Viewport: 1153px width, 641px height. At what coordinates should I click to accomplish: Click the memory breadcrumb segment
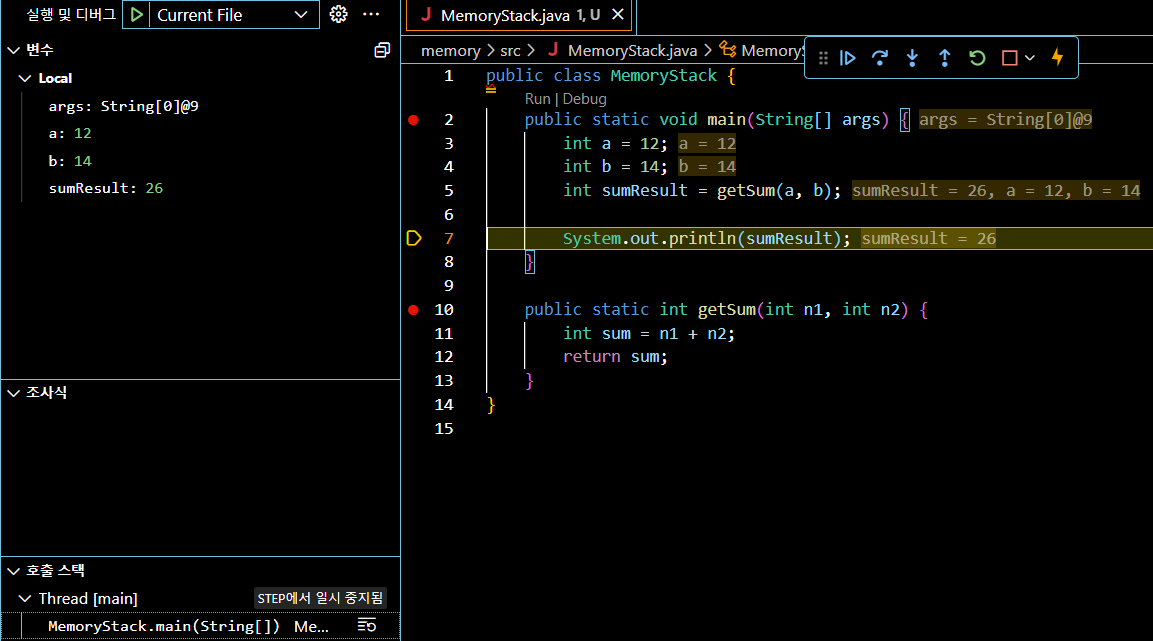(450, 51)
